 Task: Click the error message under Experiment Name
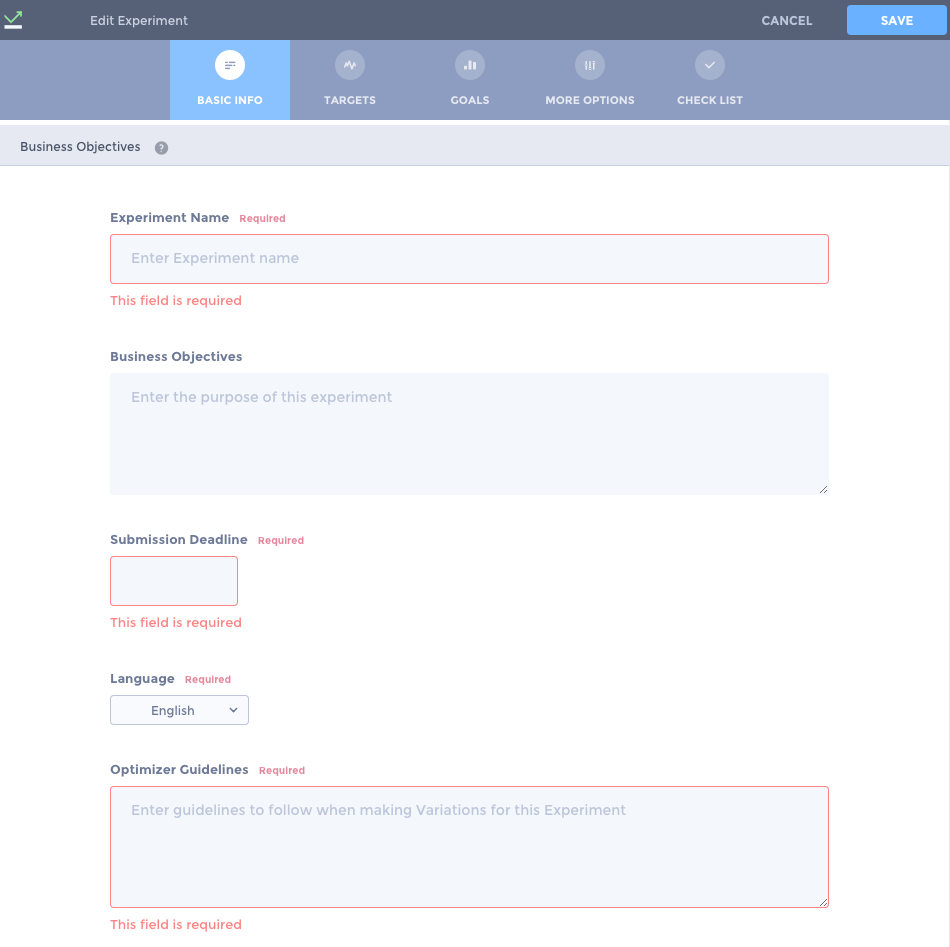(176, 301)
